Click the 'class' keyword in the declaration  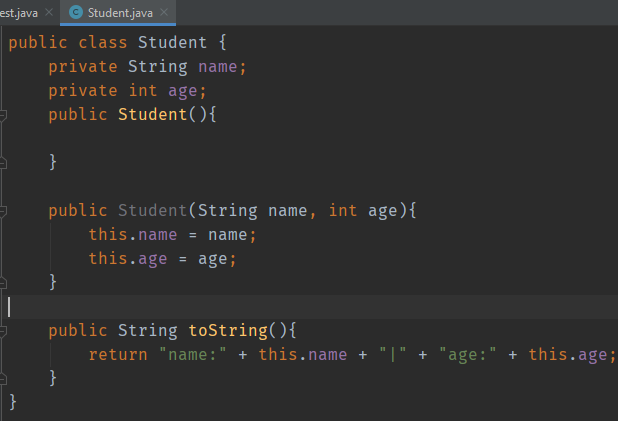tap(102, 43)
